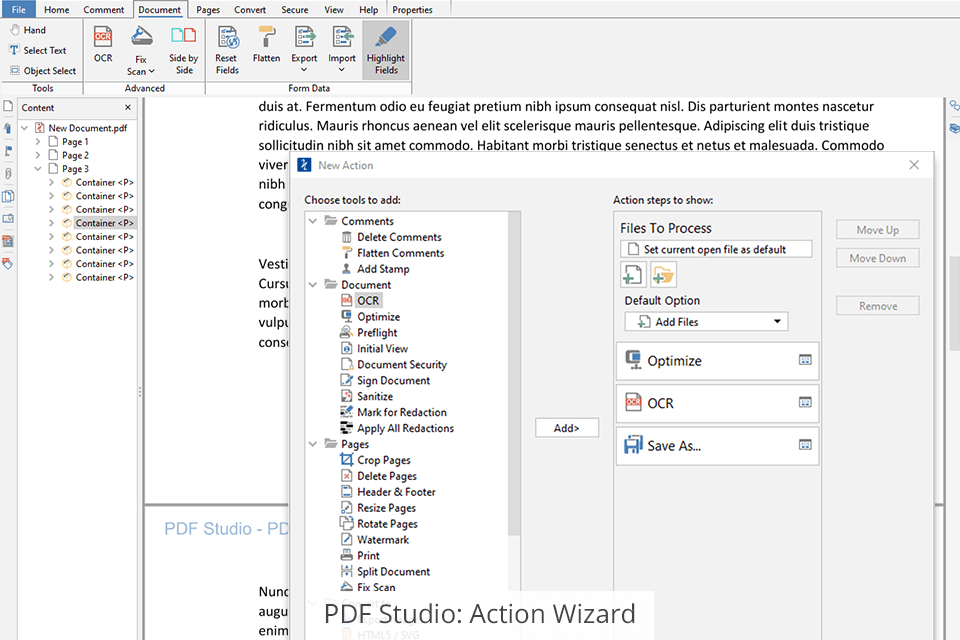Click the Remove button
Viewport: 960px width, 640px height.
click(x=877, y=306)
